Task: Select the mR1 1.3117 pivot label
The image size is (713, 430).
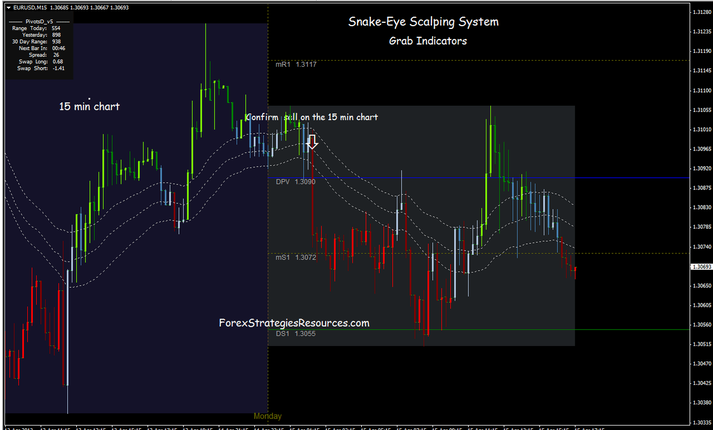Action: coord(296,65)
